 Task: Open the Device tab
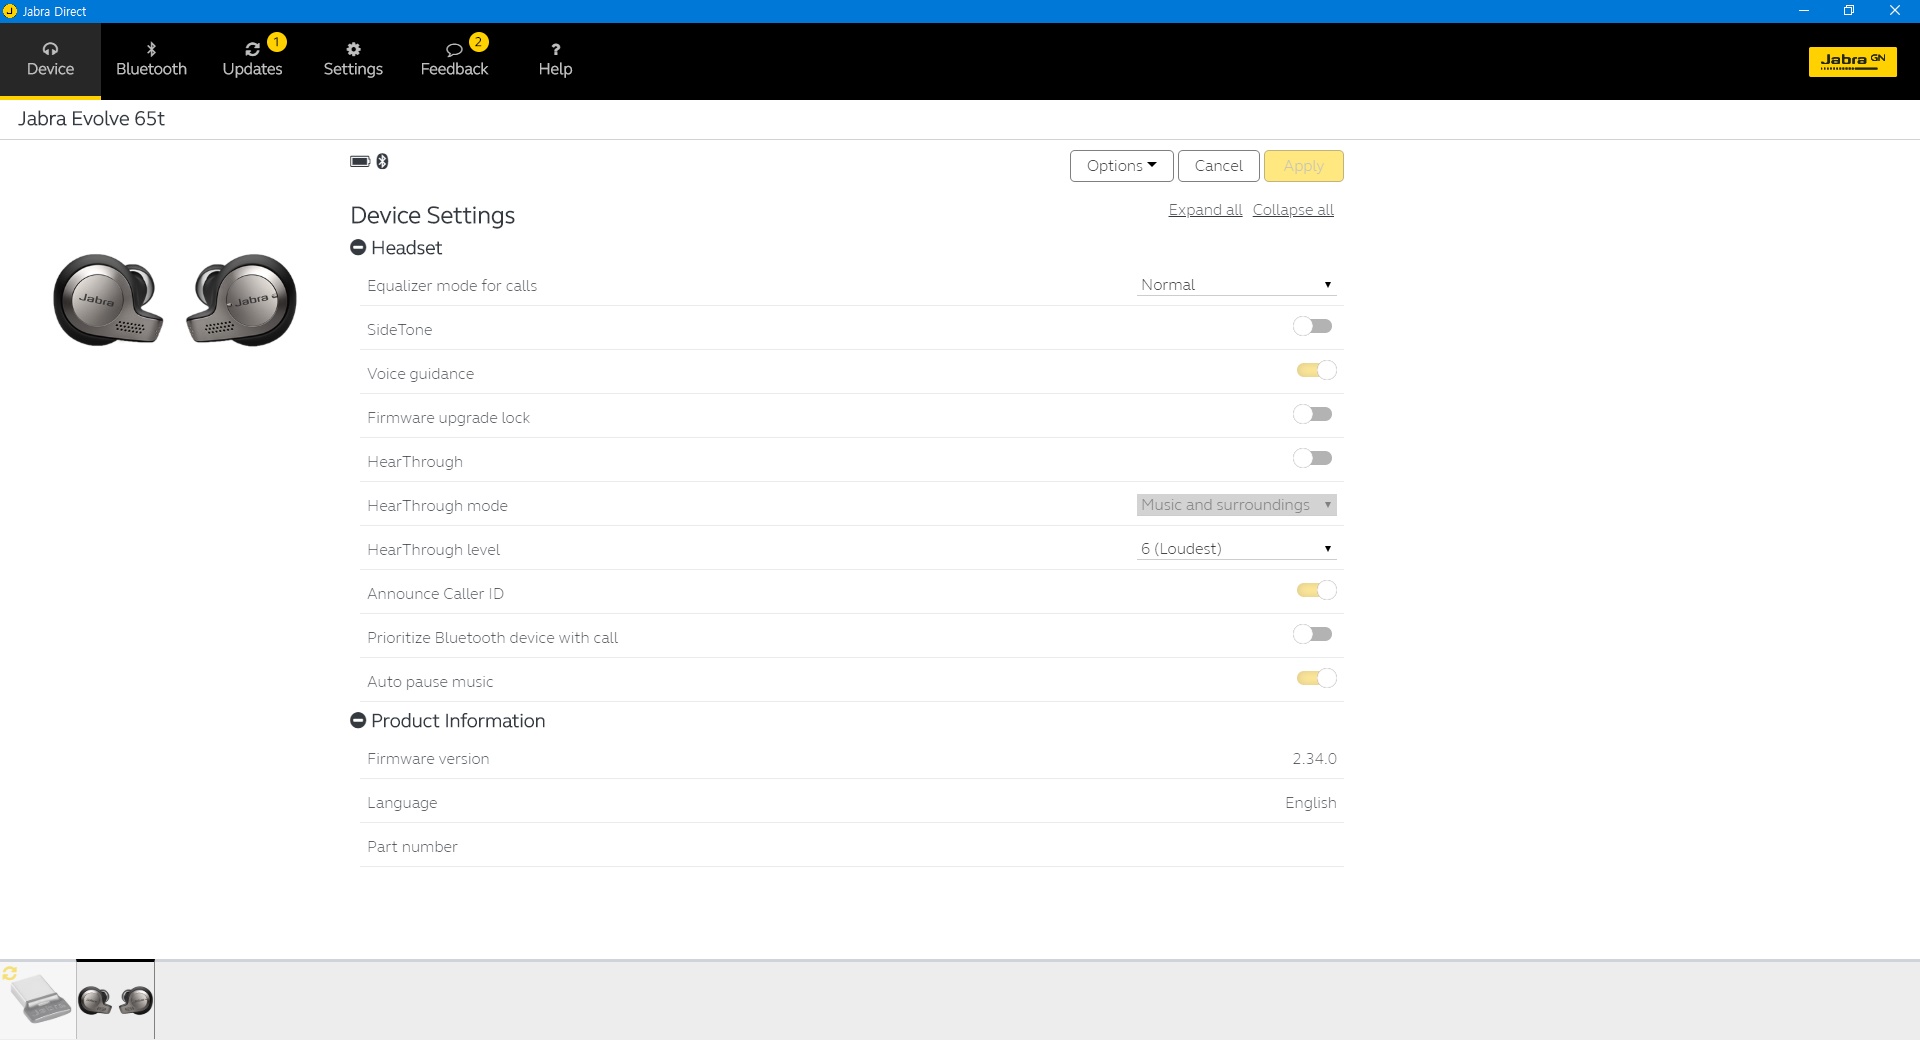50,60
